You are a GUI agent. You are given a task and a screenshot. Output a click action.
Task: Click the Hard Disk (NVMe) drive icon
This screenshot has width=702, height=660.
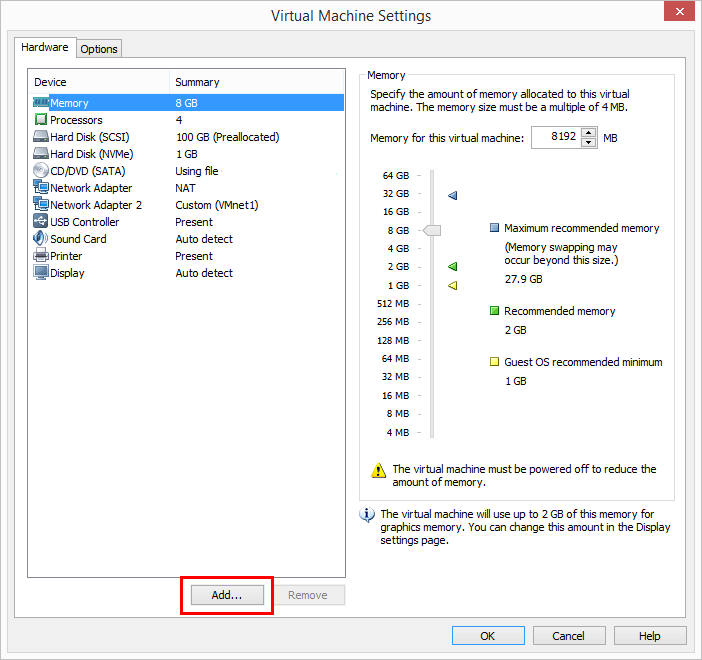(41, 153)
